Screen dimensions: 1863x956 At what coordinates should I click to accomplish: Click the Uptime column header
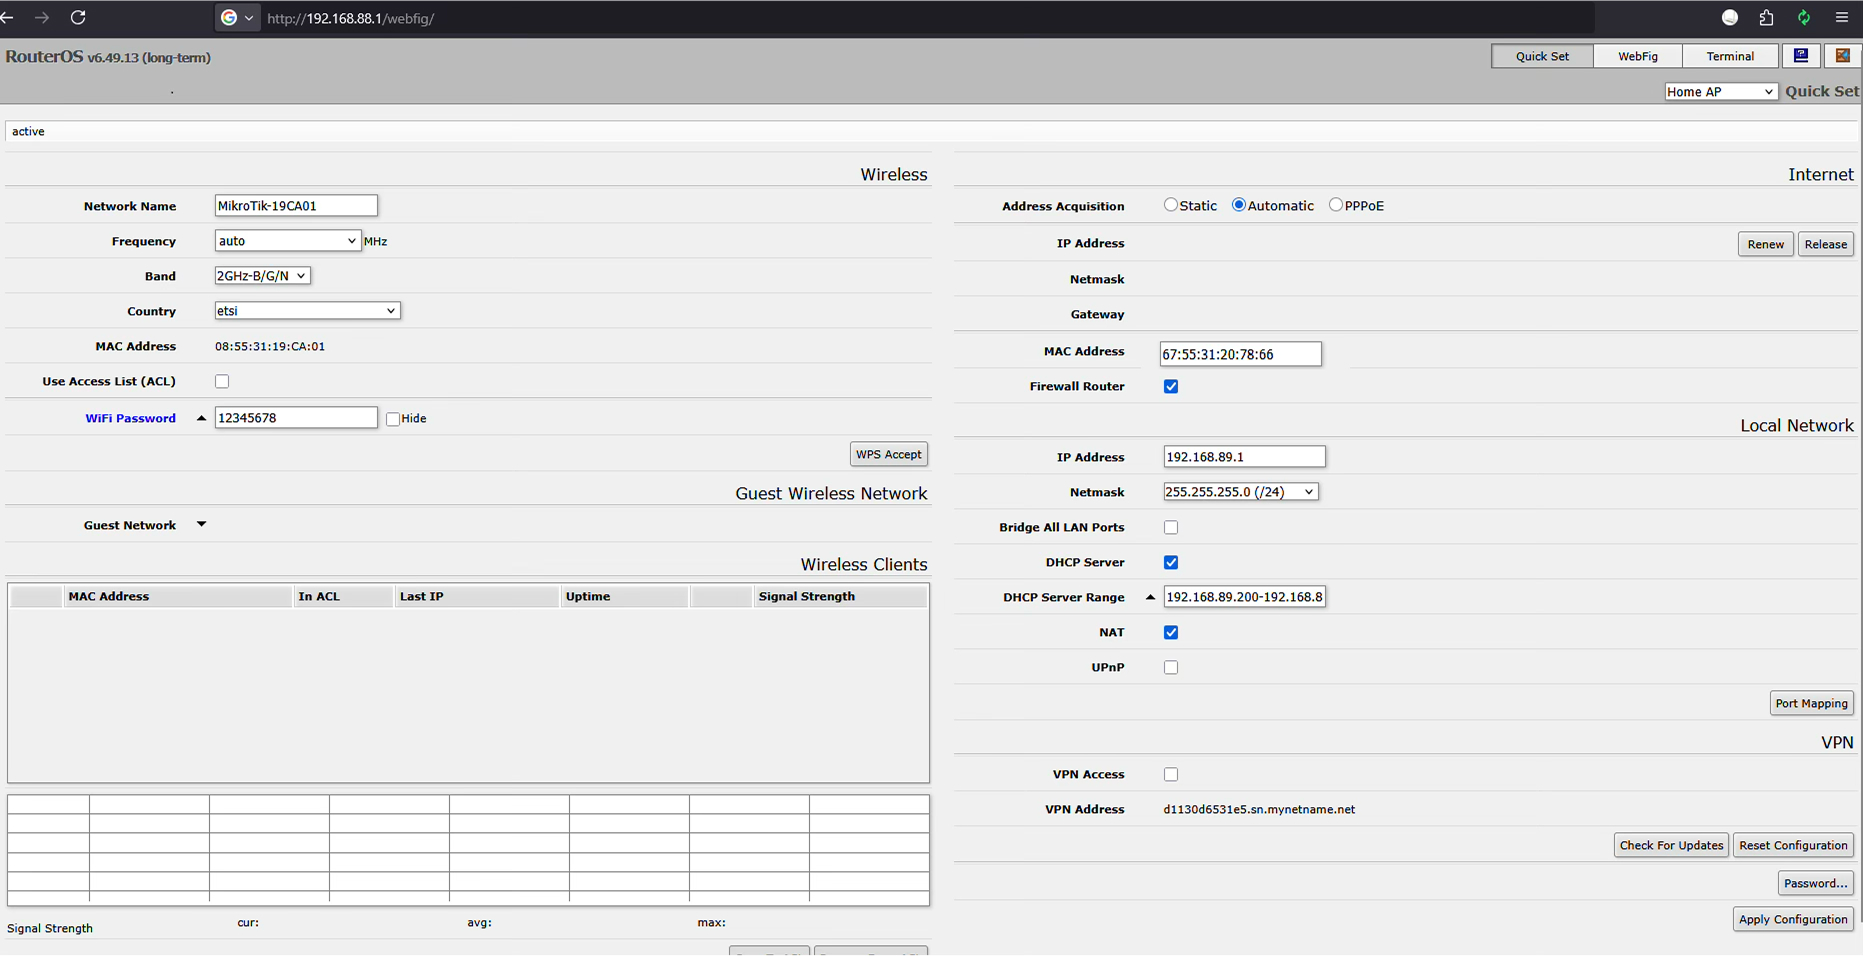pyautogui.click(x=624, y=596)
